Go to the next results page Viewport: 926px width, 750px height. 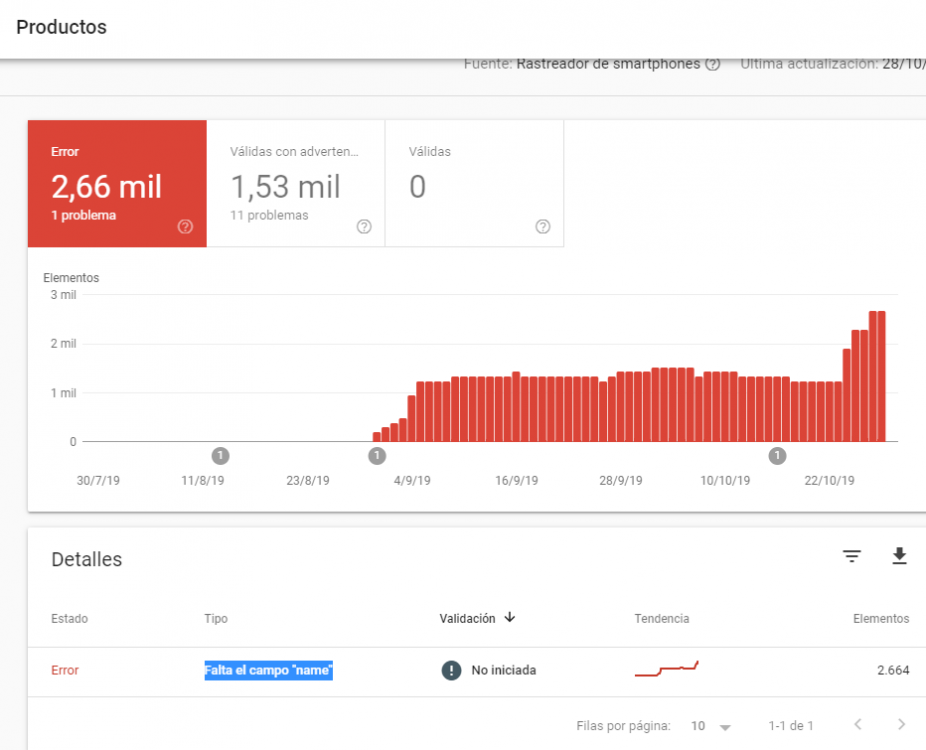(901, 725)
